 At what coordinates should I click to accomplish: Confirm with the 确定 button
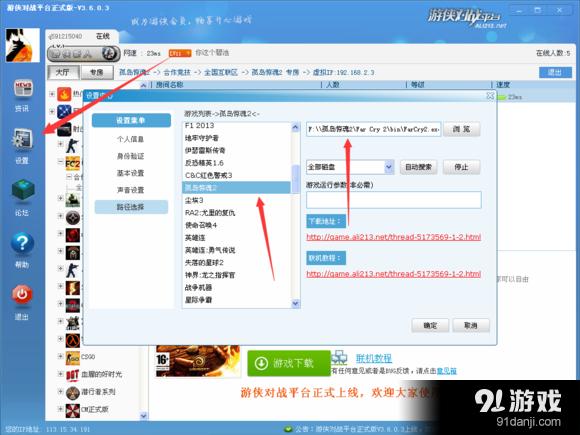pos(430,326)
